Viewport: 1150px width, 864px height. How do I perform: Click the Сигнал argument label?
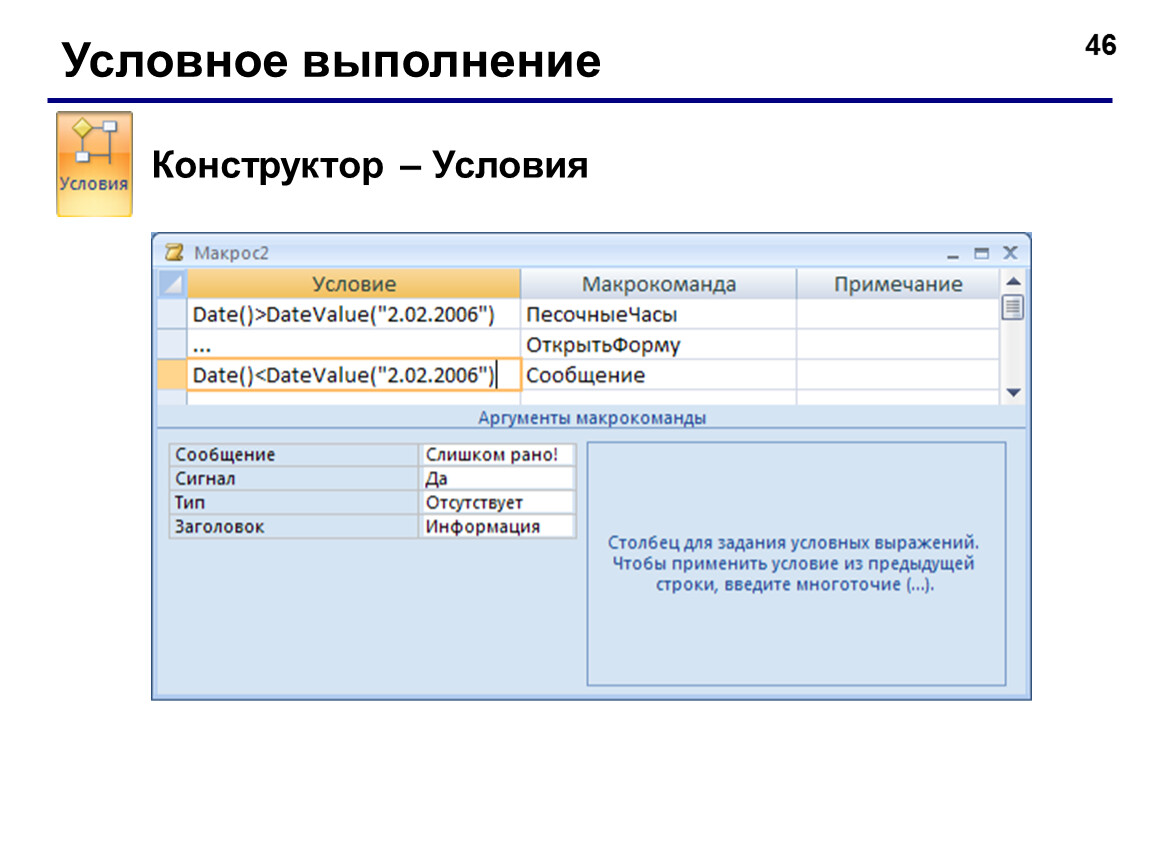pyautogui.click(x=293, y=479)
